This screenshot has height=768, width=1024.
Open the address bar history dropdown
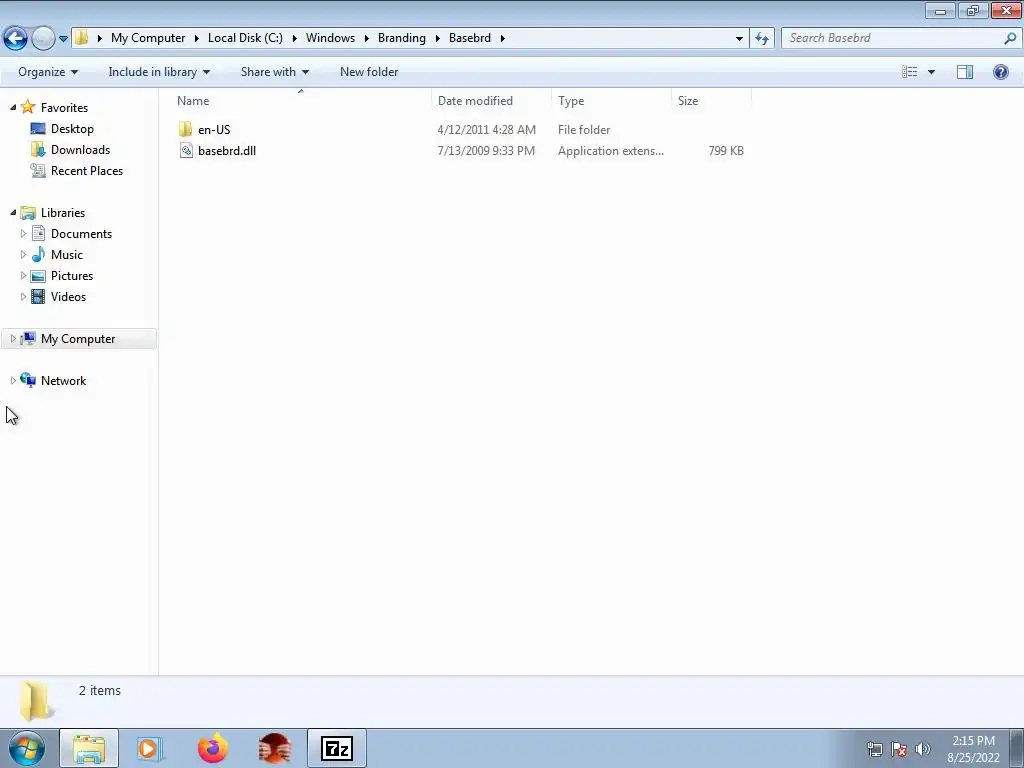click(739, 39)
